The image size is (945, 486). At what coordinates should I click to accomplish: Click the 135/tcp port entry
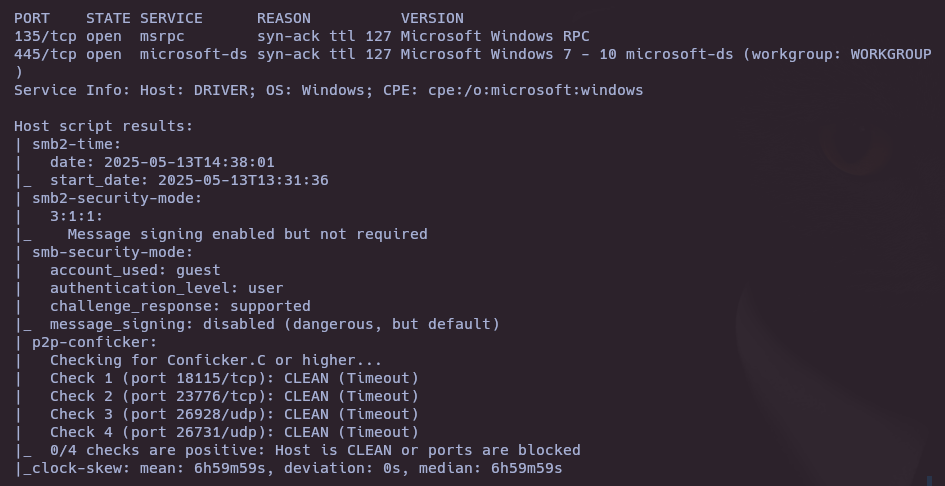pyautogui.click(x=45, y=37)
